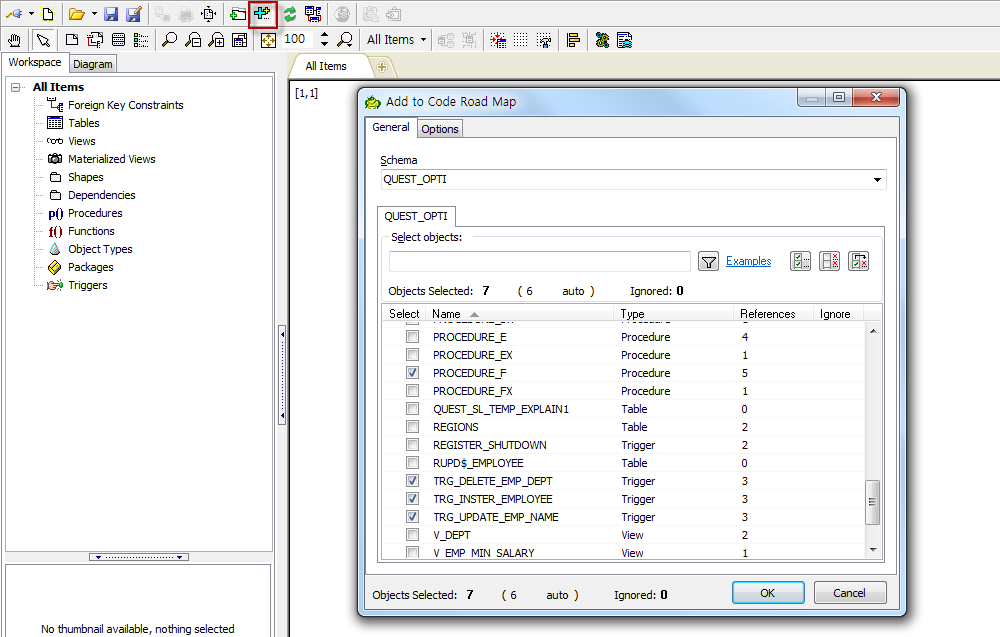1000x637 pixels.
Task: Collapse the All Items tree node
Action: click(x=17, y=87)
